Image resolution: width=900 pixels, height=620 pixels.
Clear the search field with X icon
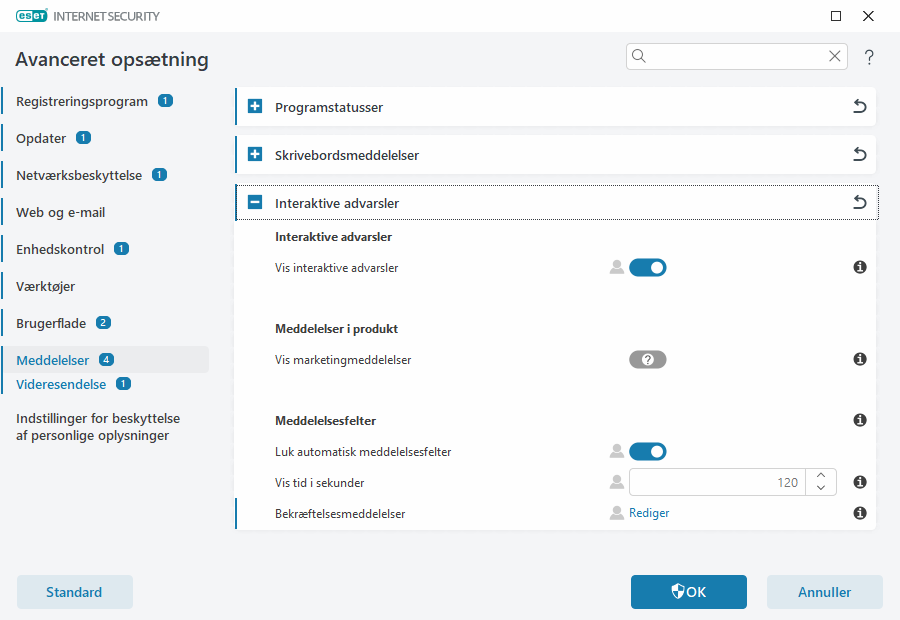pyautogui.click(x=834, y=57)
